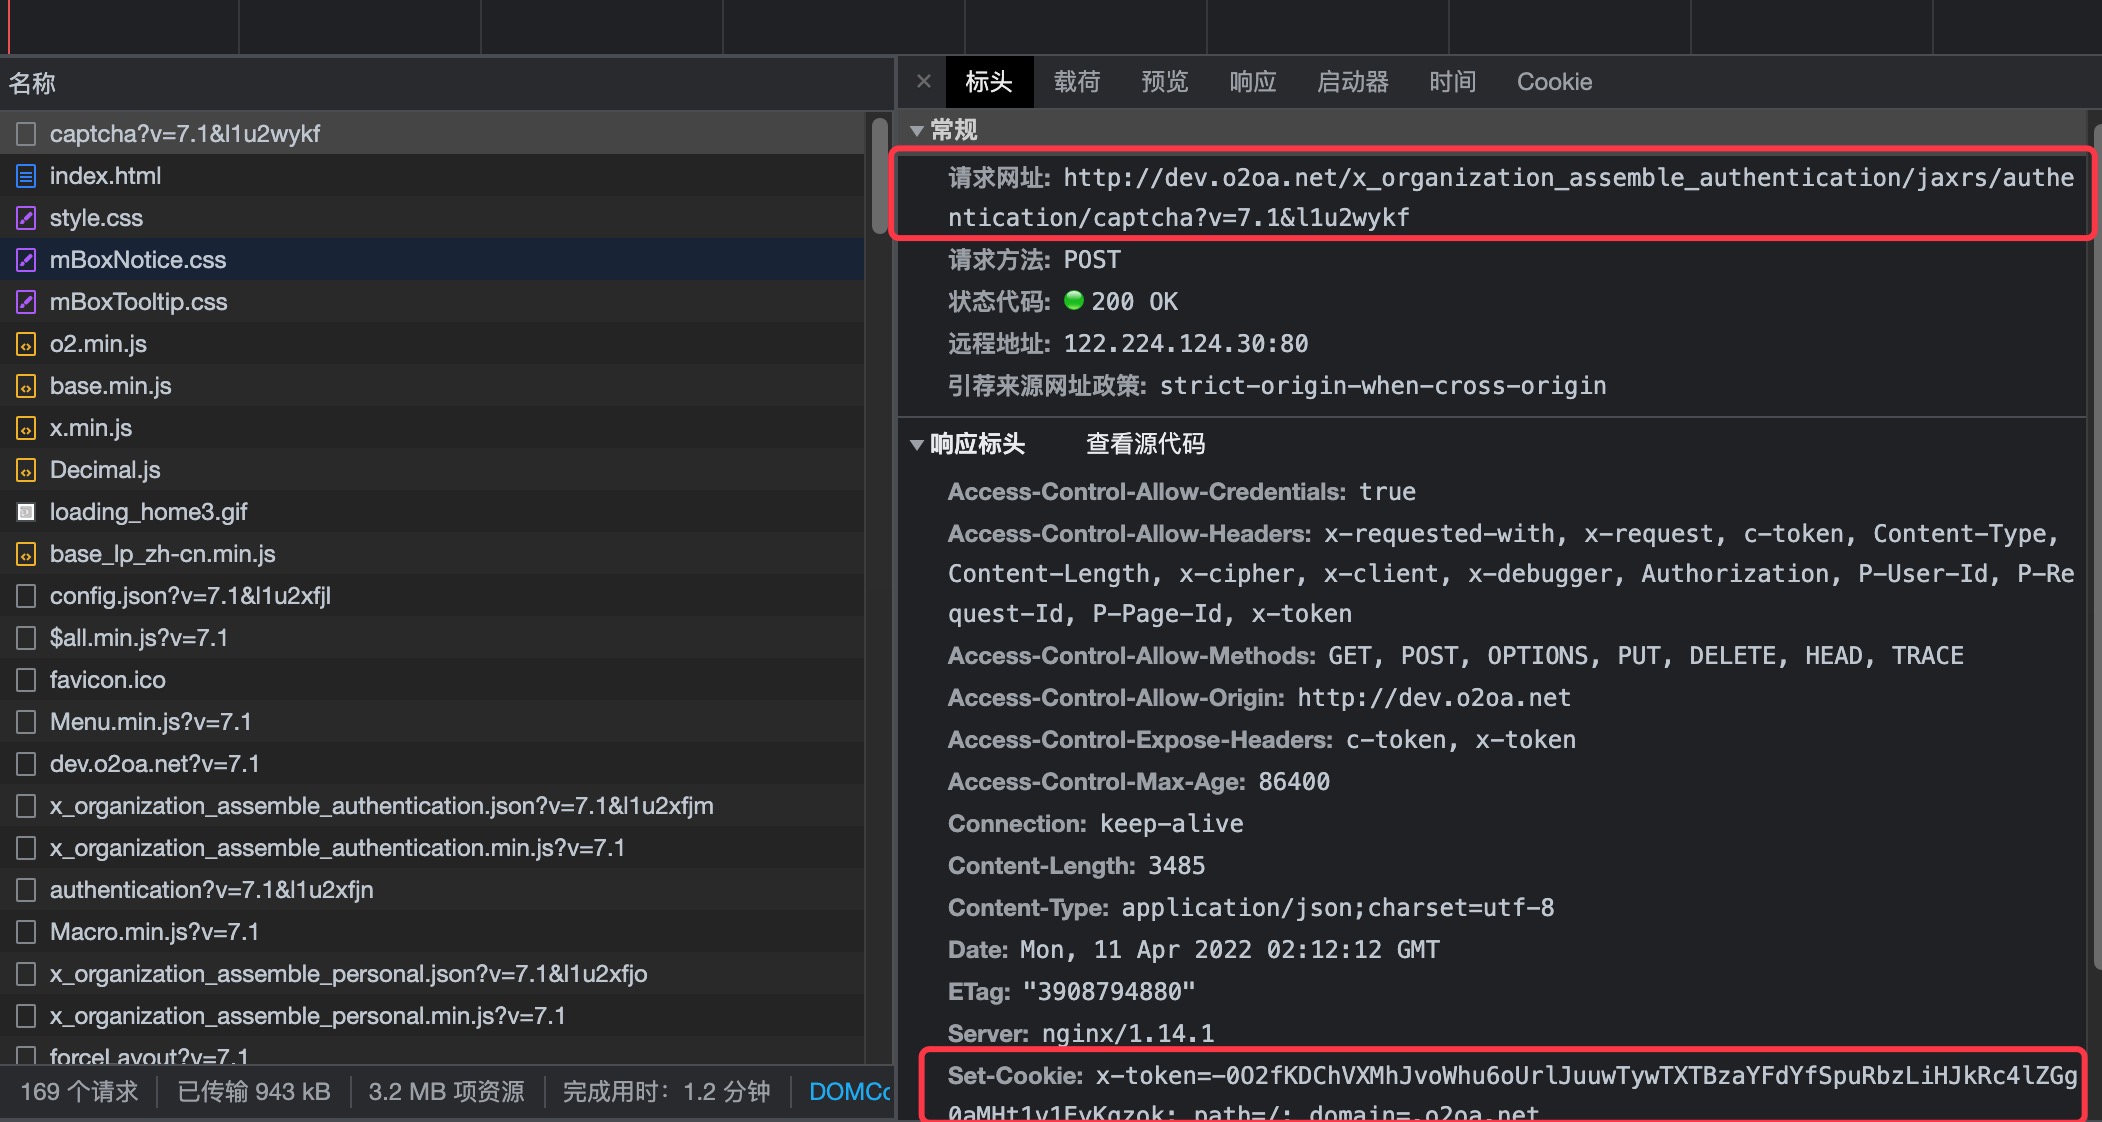Switch to the 载荷 payload tab

1076,82
